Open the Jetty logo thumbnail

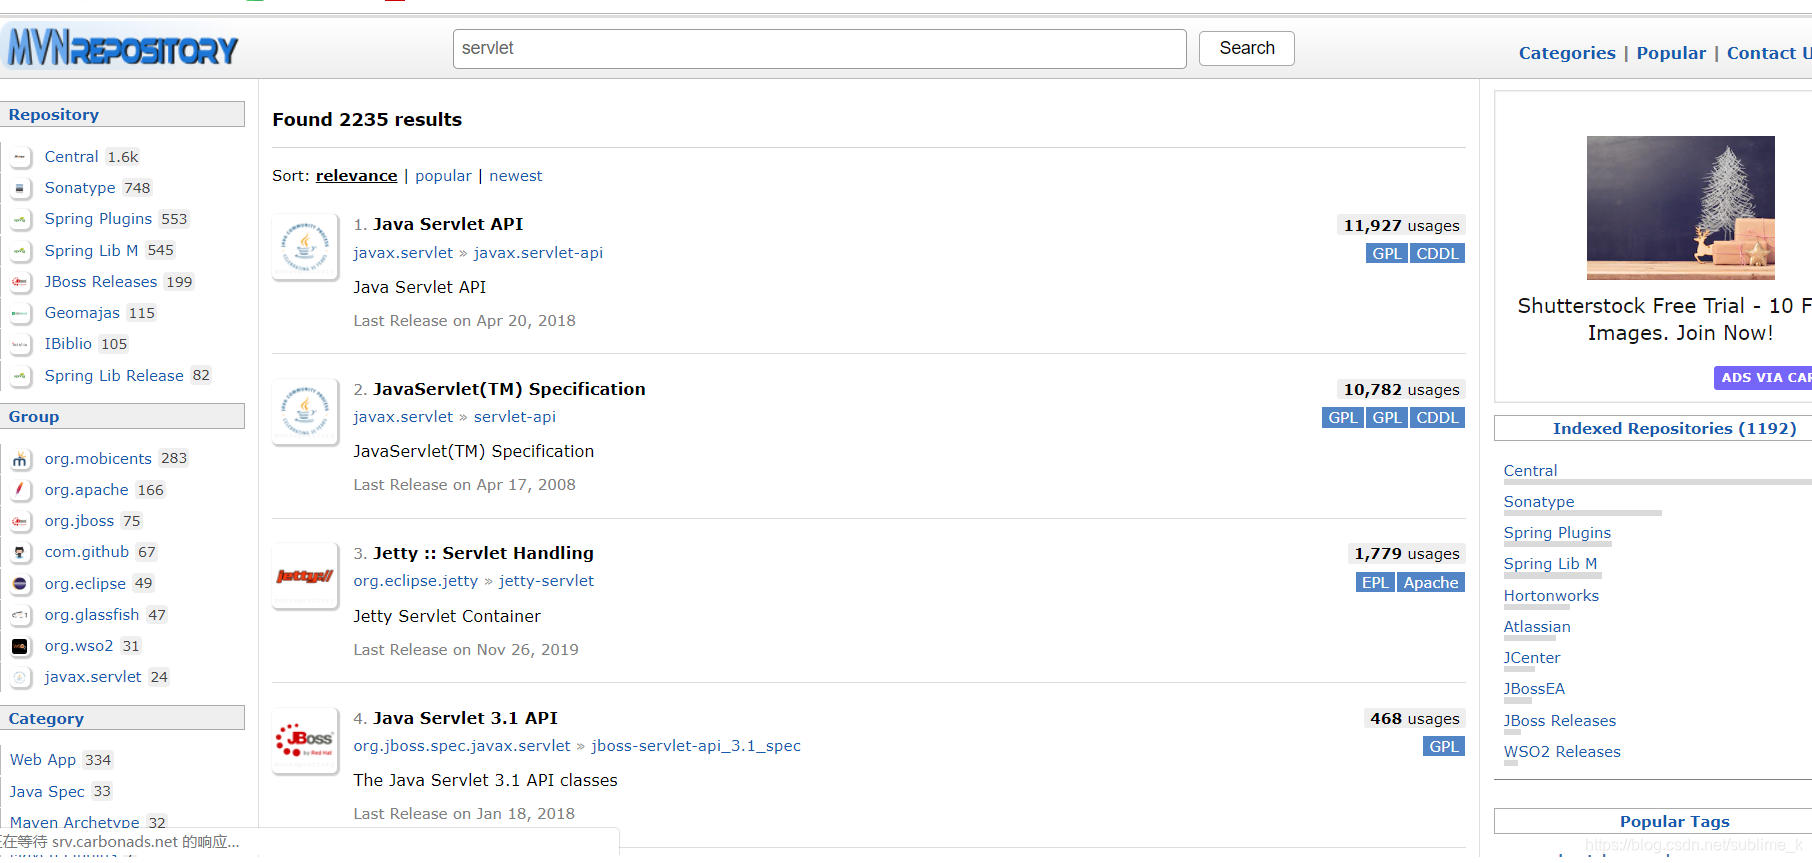[x=305, y=576]
